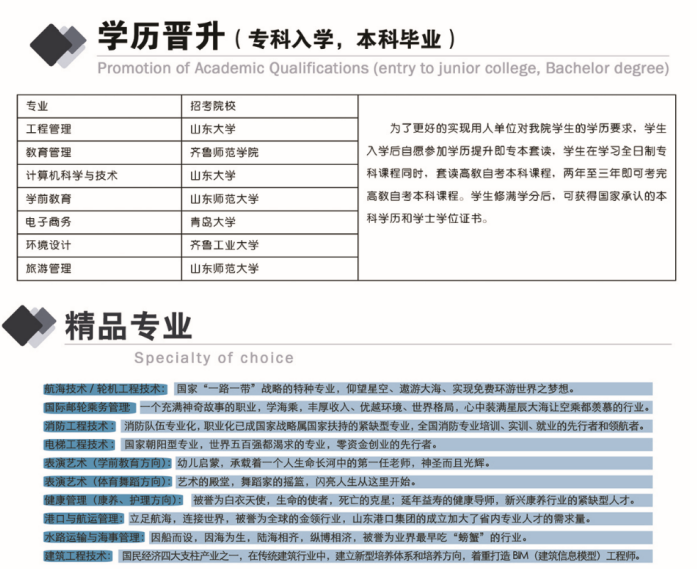Select the 工程管理 table cell

click(x=48, y=129)
